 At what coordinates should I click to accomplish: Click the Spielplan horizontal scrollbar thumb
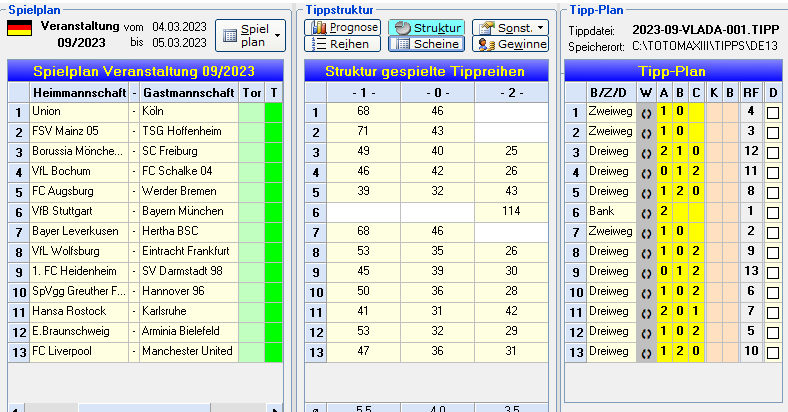(x=144, y=408)
